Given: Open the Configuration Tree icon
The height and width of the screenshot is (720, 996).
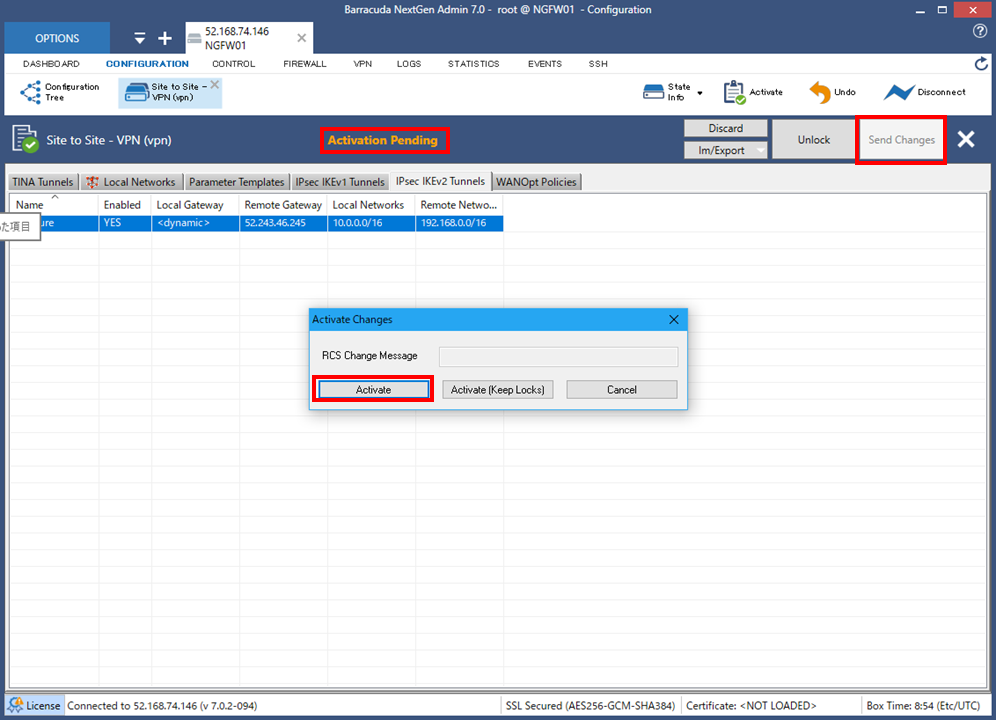Looking at the screenshot, I should click(x=30, y=92).
